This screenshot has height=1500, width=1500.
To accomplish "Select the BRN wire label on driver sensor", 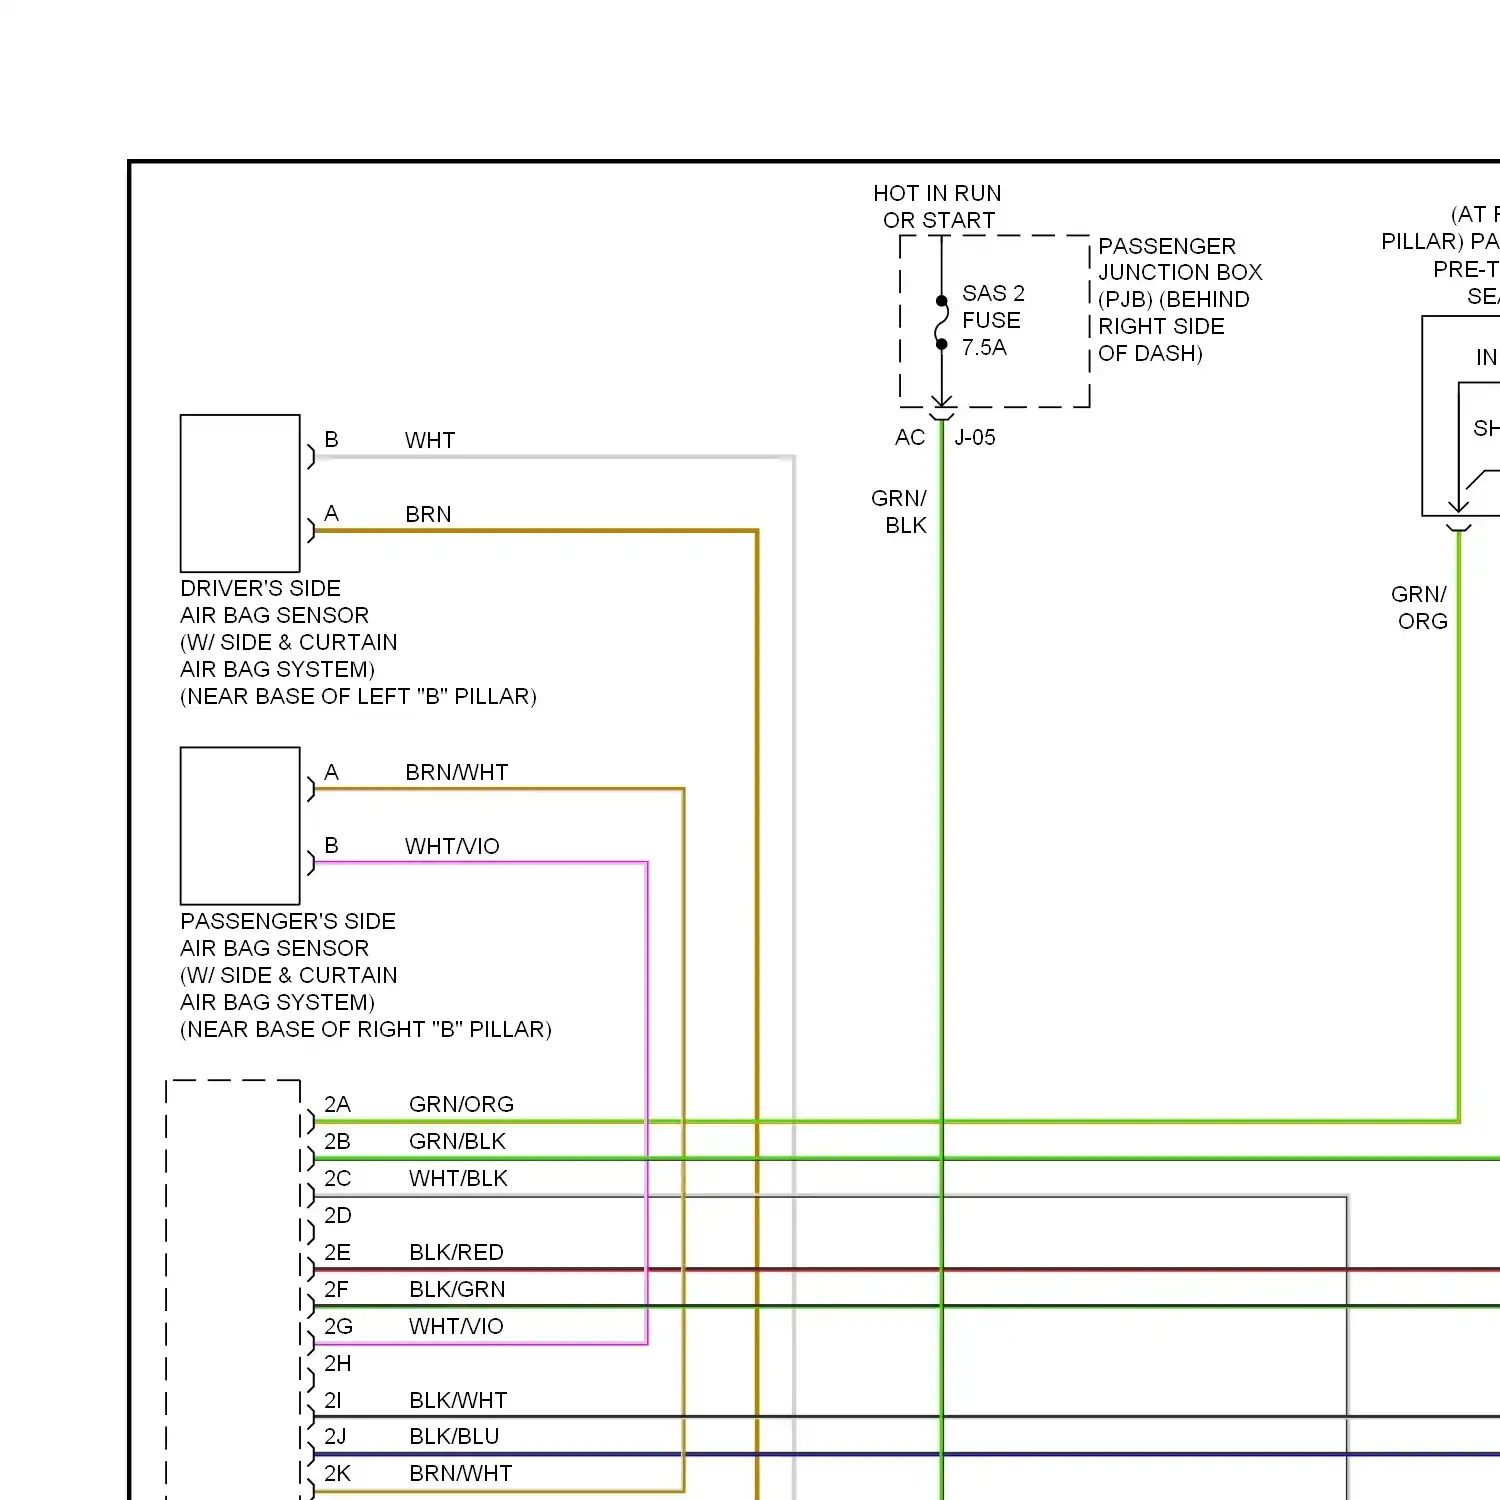I will (428, 514).
